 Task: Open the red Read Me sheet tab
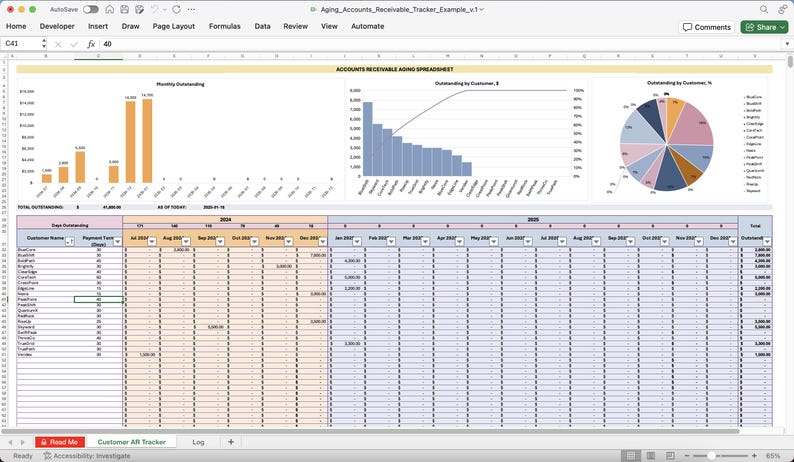(60, 442)
